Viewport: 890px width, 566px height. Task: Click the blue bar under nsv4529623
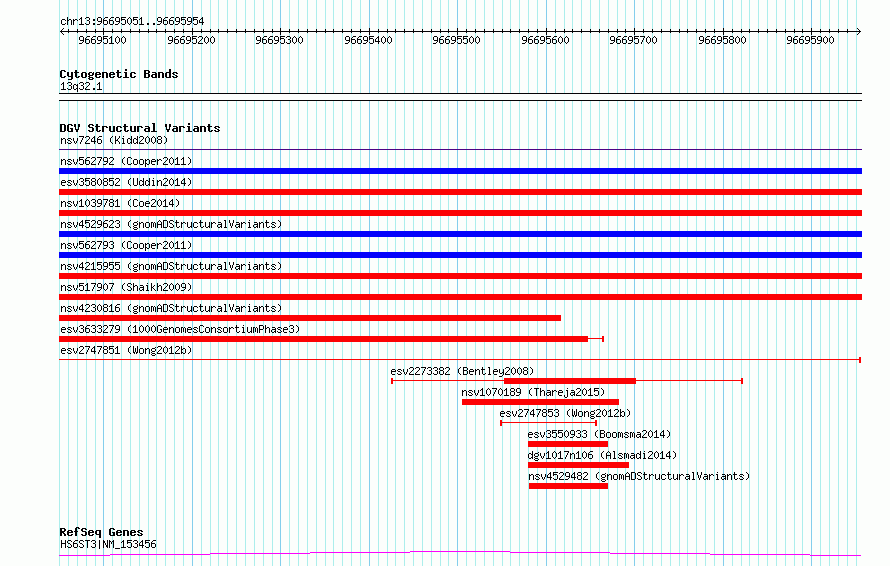click(460, 234)
